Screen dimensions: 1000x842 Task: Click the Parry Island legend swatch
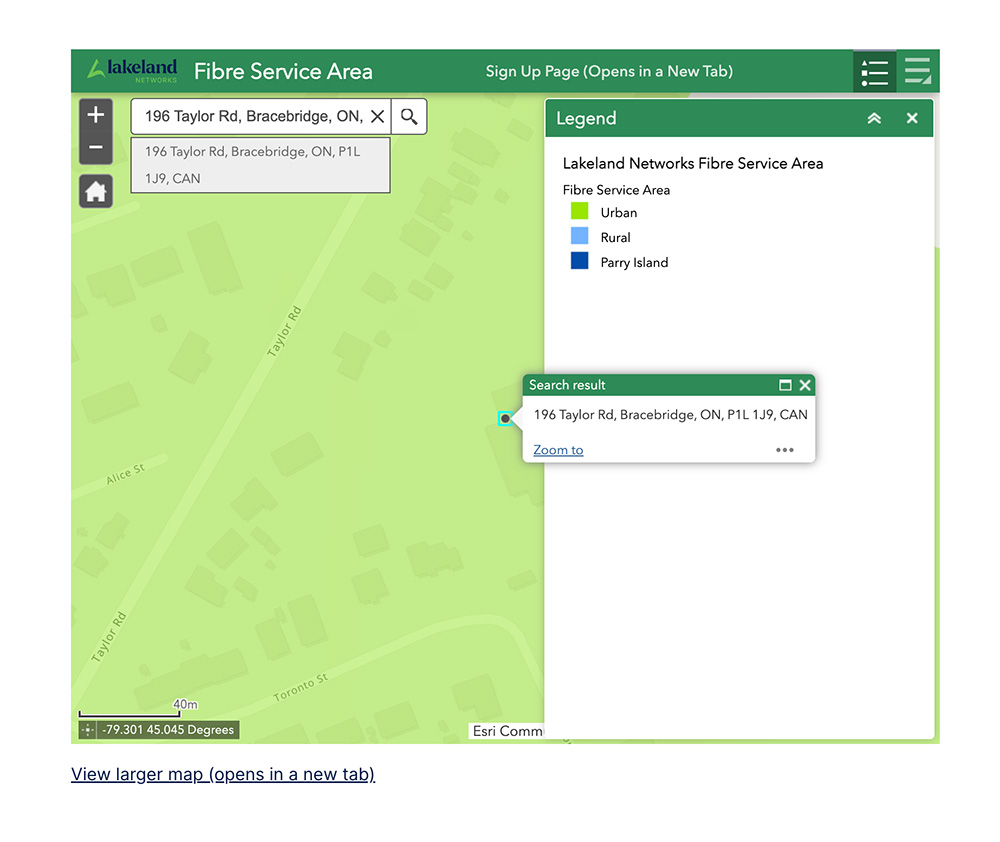pyautogui.click(x=579, y=261)
